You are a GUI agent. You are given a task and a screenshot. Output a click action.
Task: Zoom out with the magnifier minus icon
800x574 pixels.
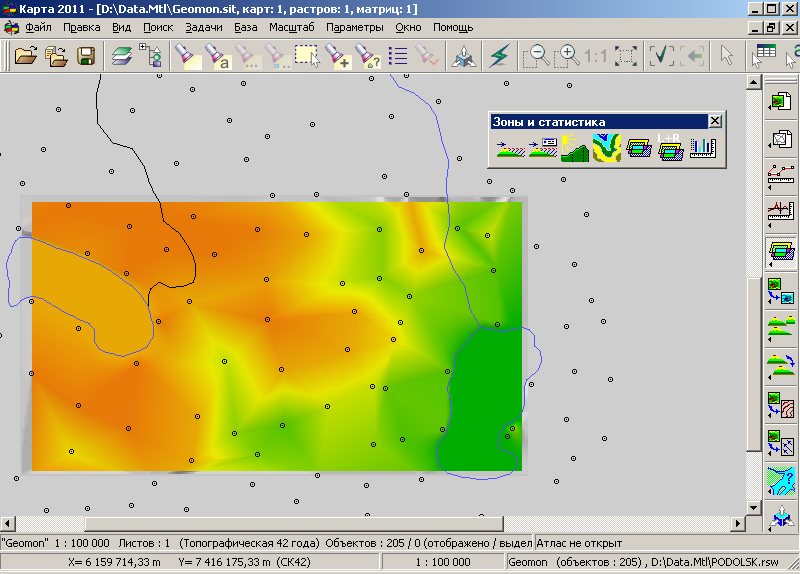(x=536, y=56)
